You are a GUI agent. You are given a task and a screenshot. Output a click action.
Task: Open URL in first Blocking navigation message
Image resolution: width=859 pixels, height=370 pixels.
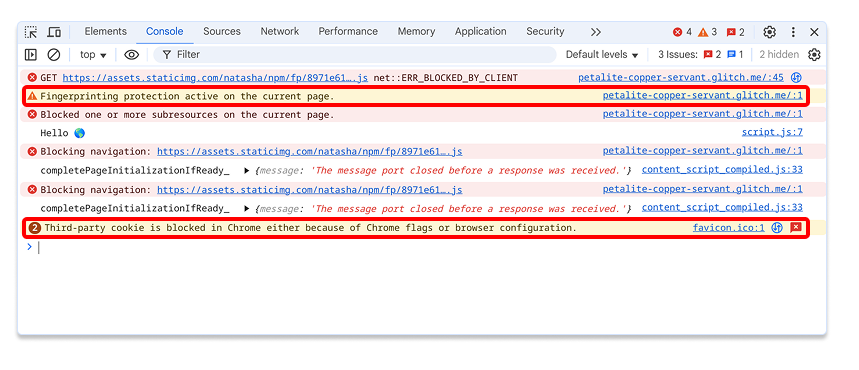click(x=310, y=152)
